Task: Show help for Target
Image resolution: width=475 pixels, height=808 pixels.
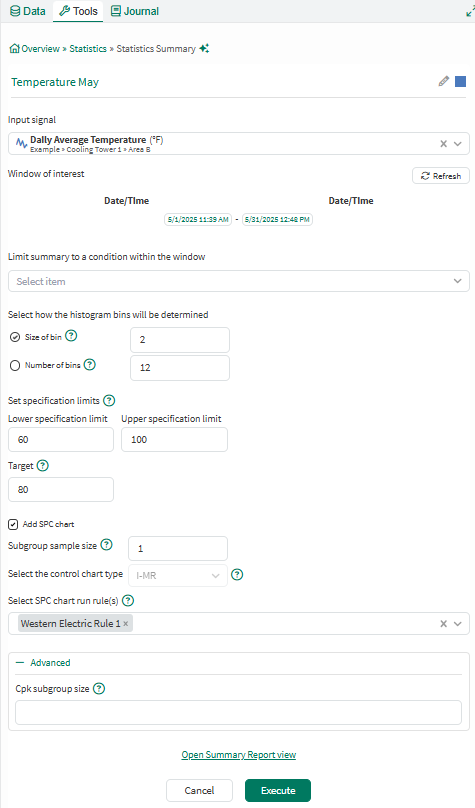Action: pos(43,465)
